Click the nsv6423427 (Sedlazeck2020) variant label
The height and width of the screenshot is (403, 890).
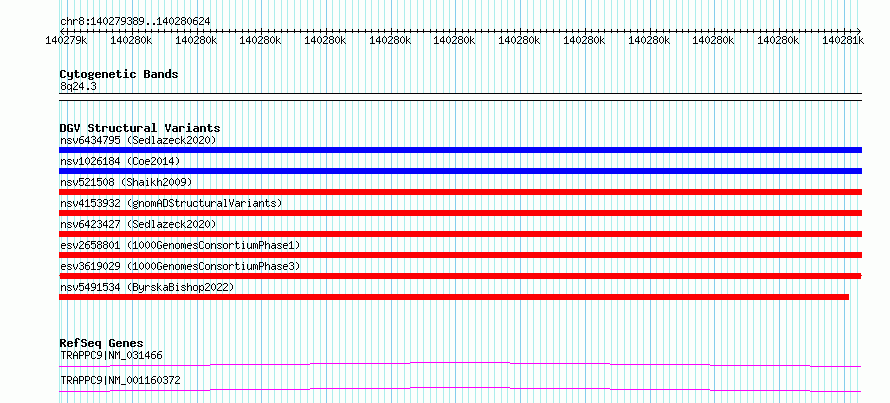138,224
